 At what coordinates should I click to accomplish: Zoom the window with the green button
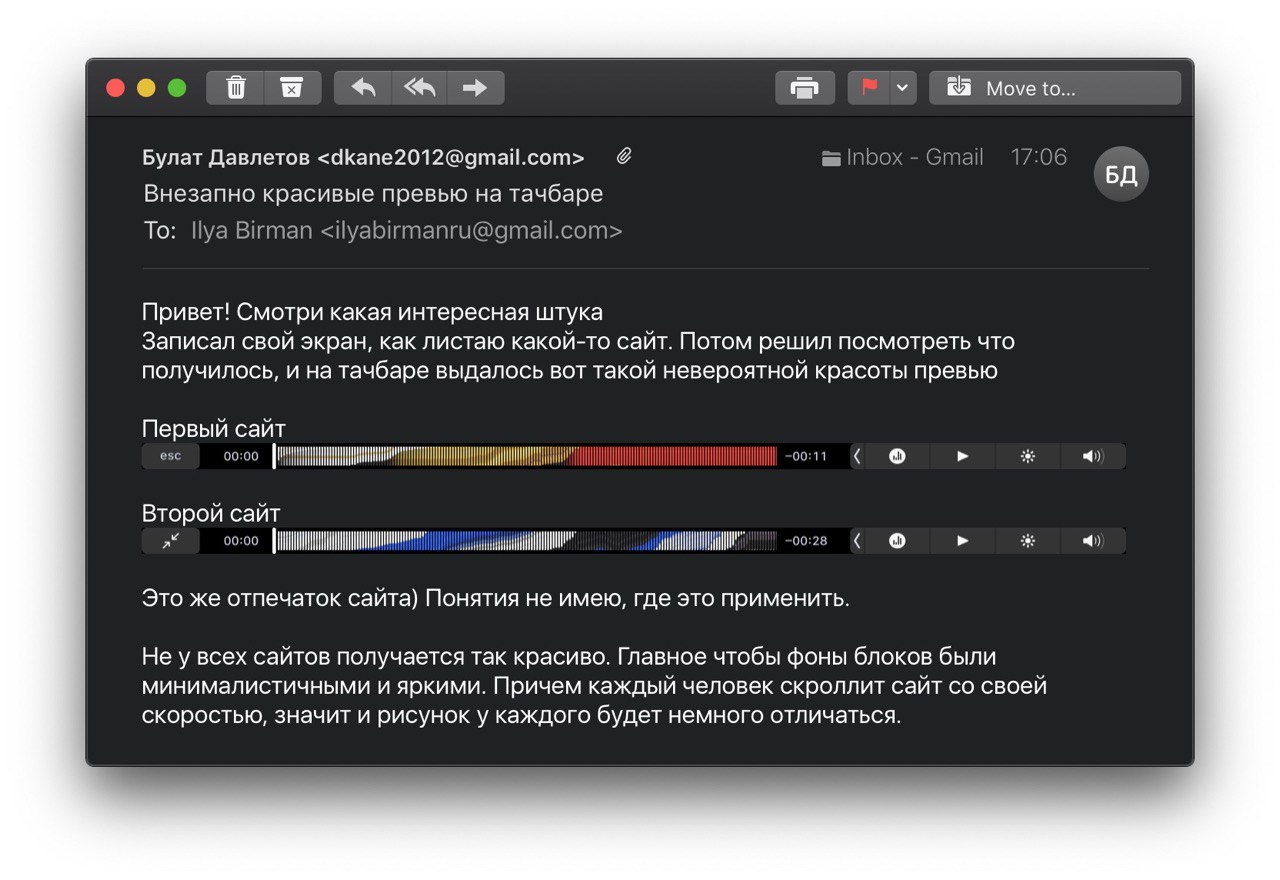pyautogui.click(x=177, y=88)
